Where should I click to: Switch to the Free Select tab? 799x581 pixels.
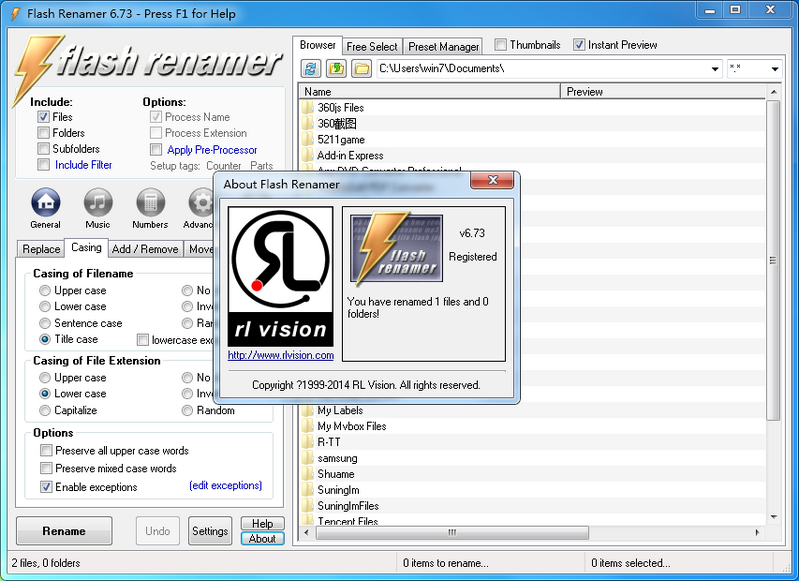point(372,46)
